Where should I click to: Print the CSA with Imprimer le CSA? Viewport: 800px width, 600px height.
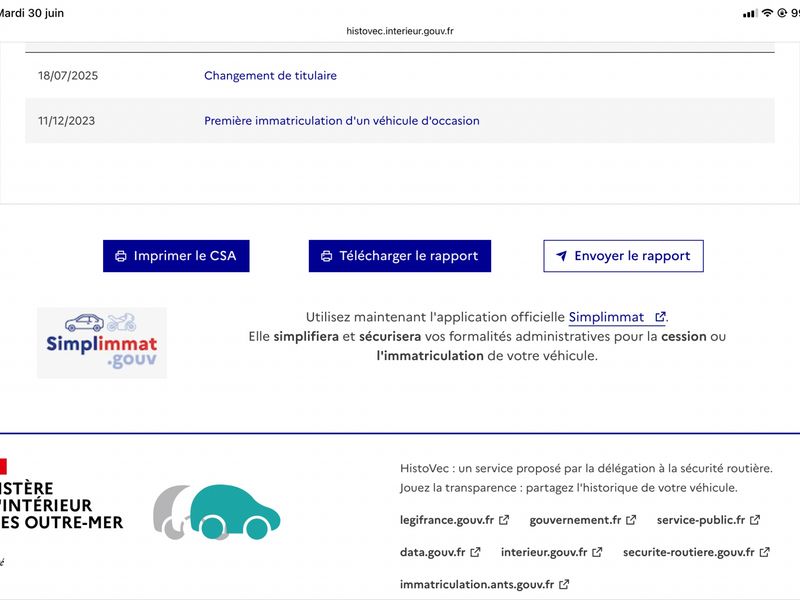[x=176, y=256]
